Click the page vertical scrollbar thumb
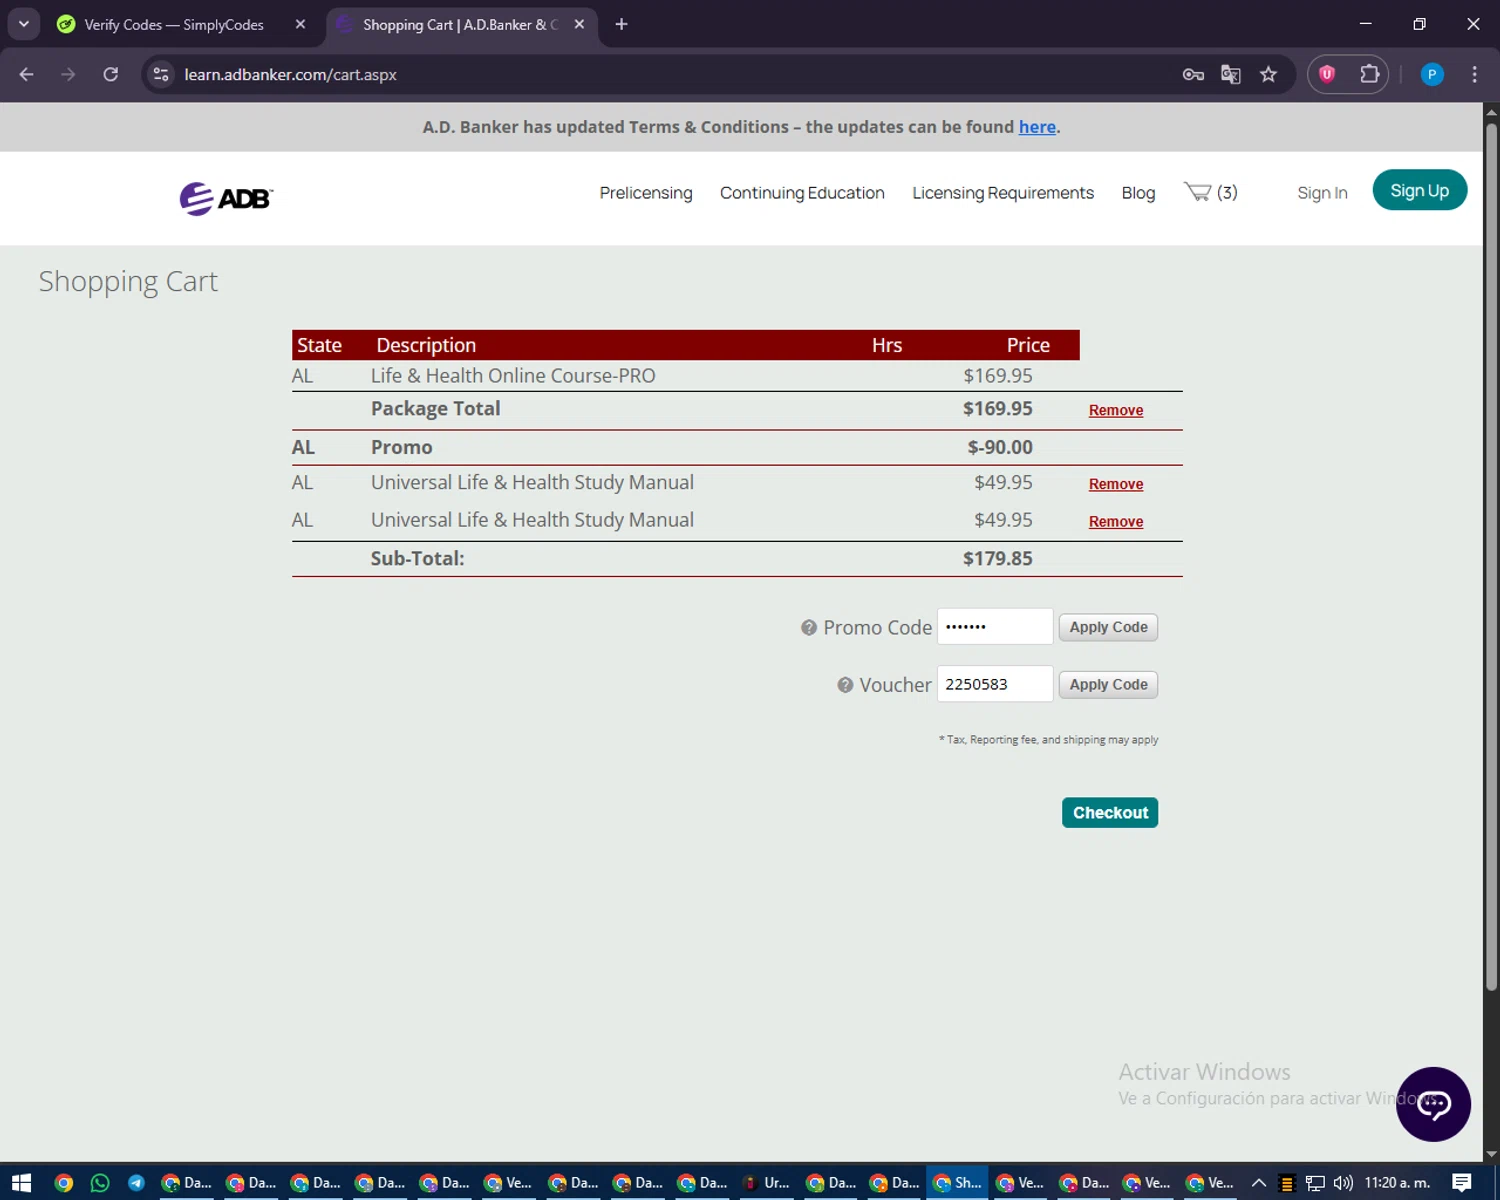This screenshot has height=1200, width=1500. (1491, 555)
